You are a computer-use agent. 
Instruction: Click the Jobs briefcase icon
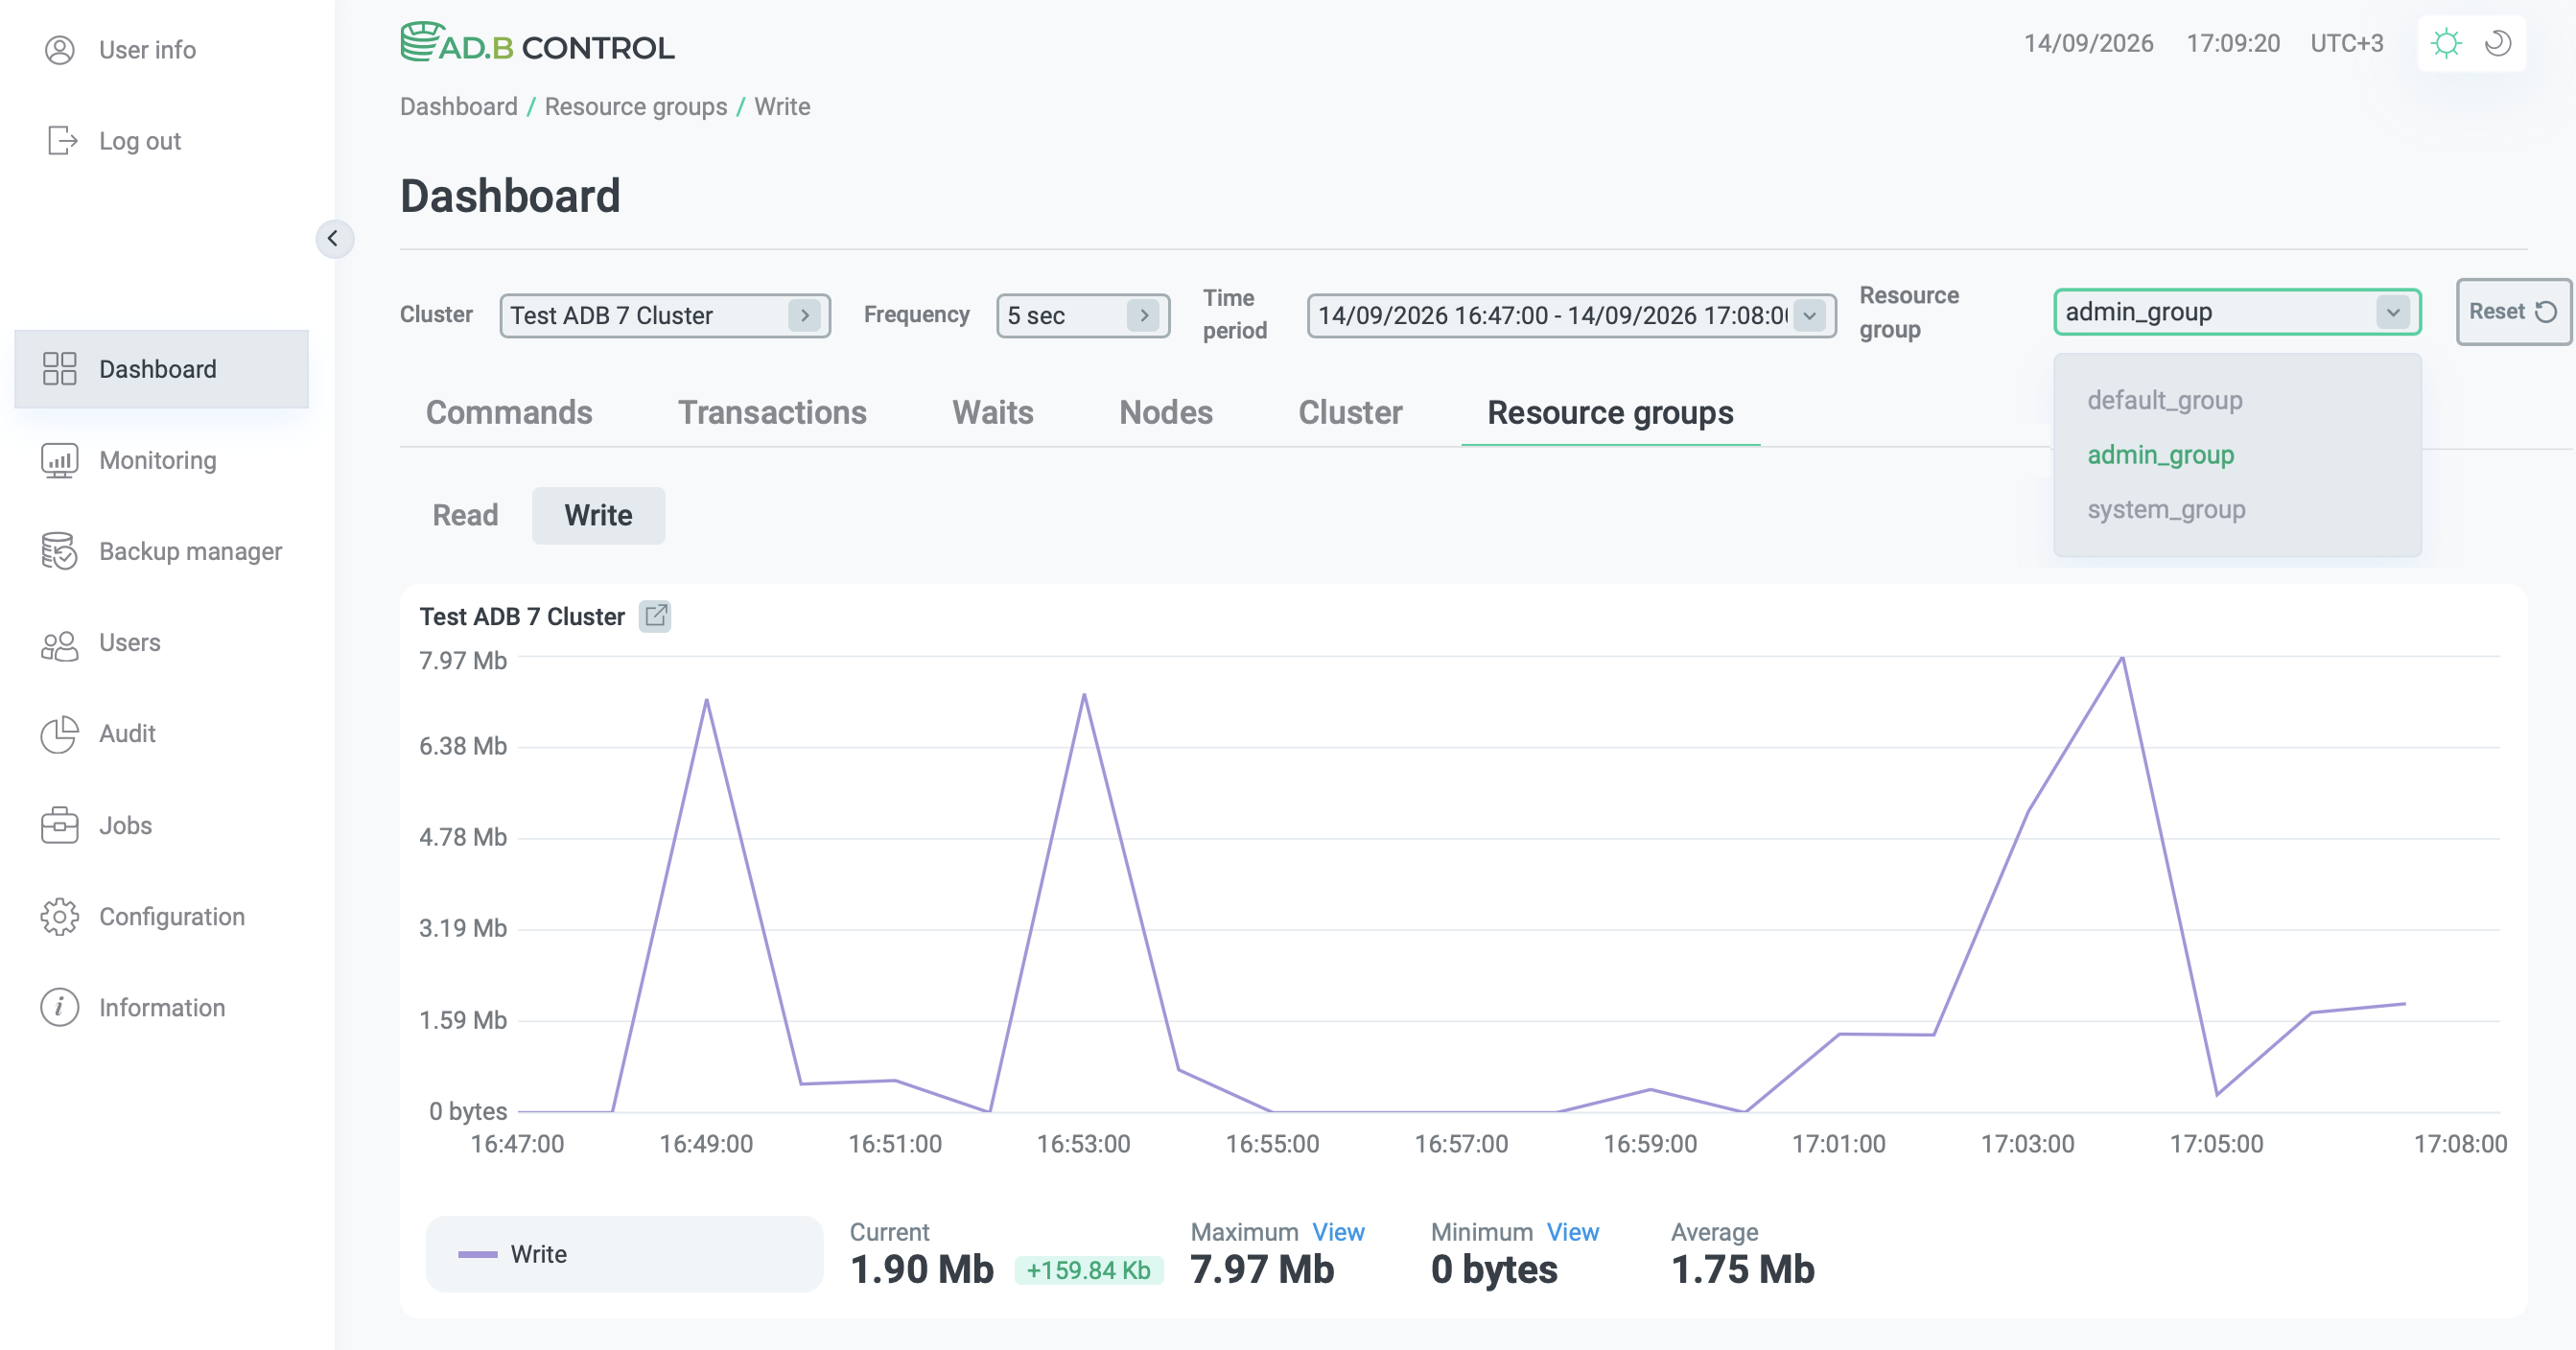60,825
